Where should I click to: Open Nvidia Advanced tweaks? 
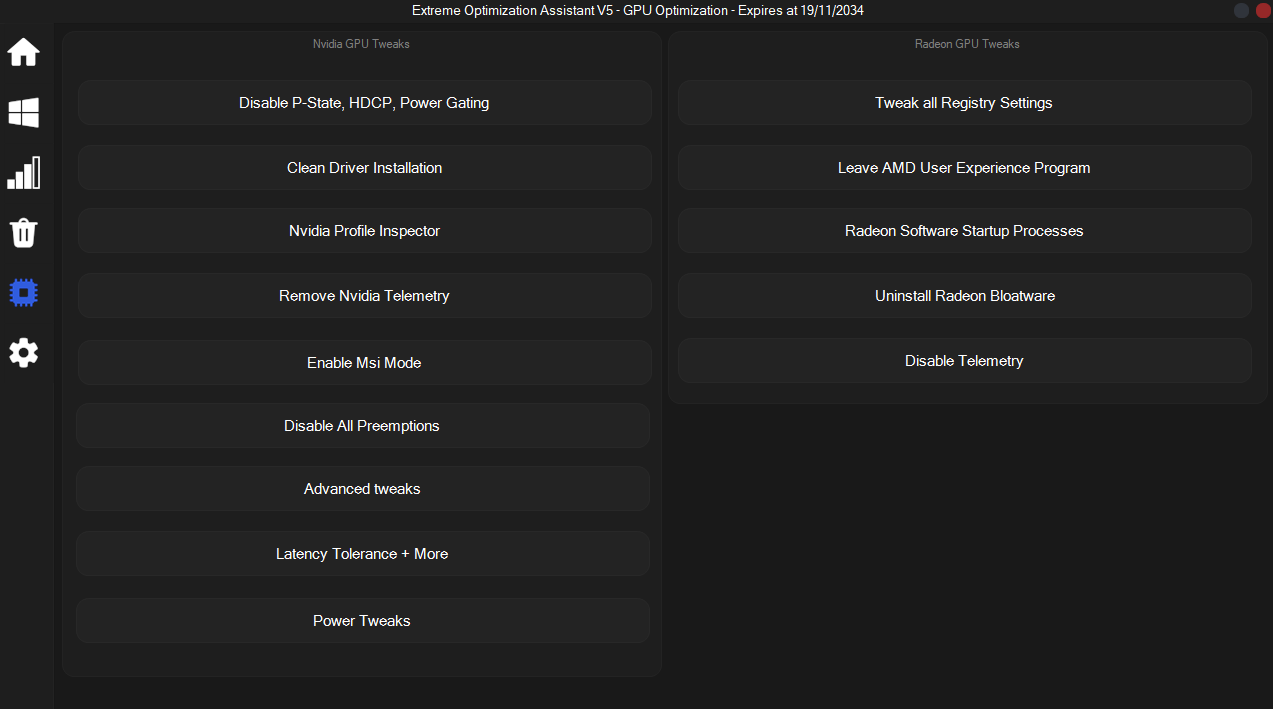pyautogui.click(x=362, y=489)
